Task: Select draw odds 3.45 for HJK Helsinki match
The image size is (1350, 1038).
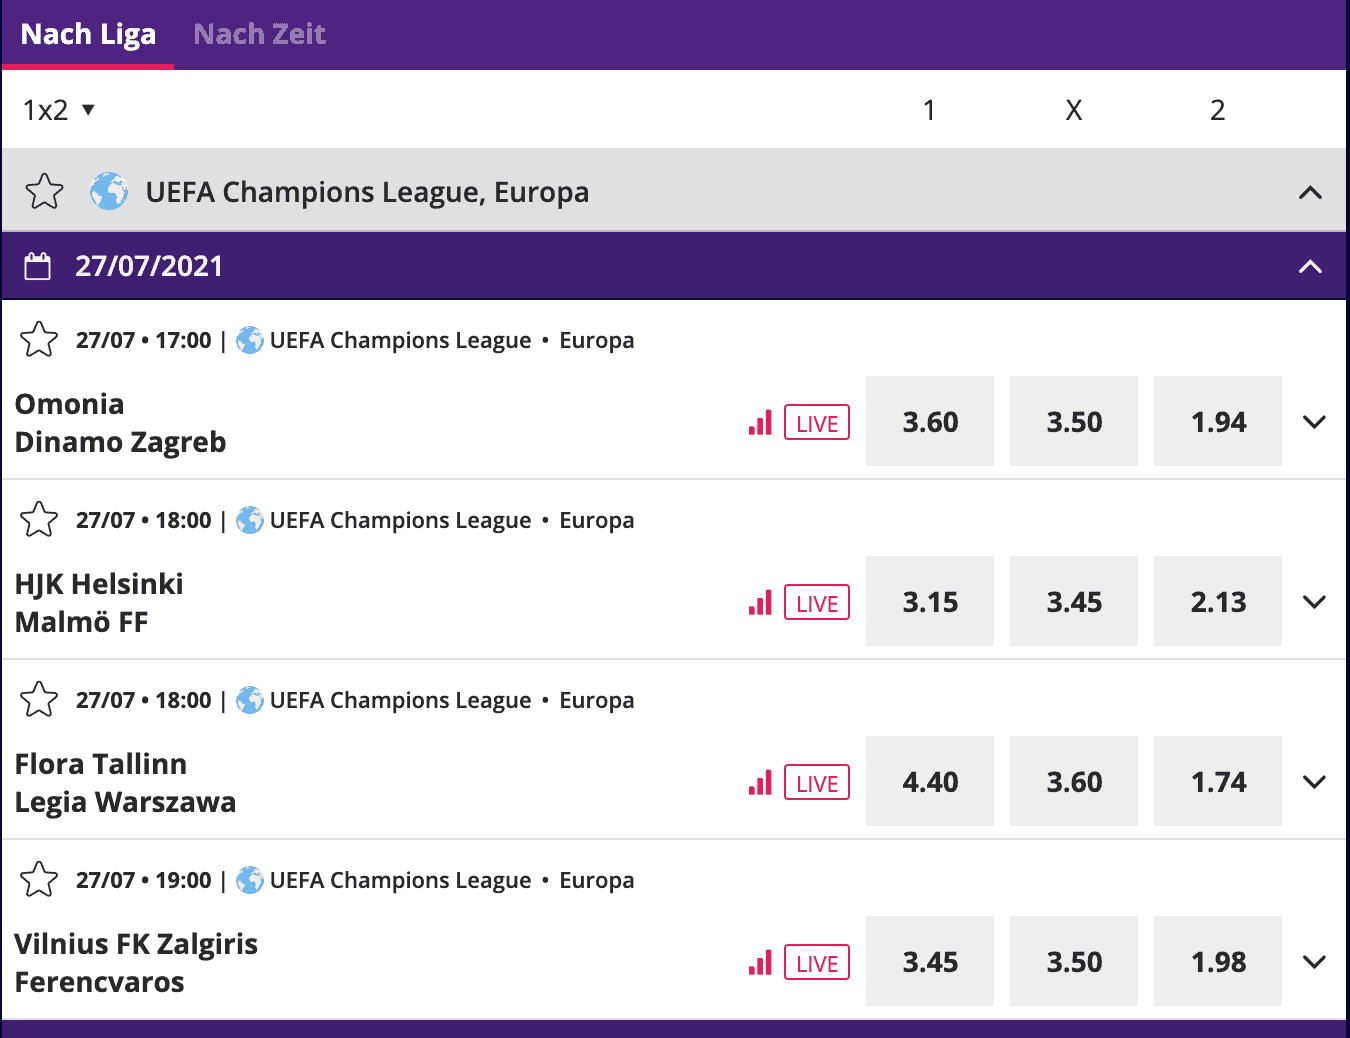Action: coord(1074,601)
